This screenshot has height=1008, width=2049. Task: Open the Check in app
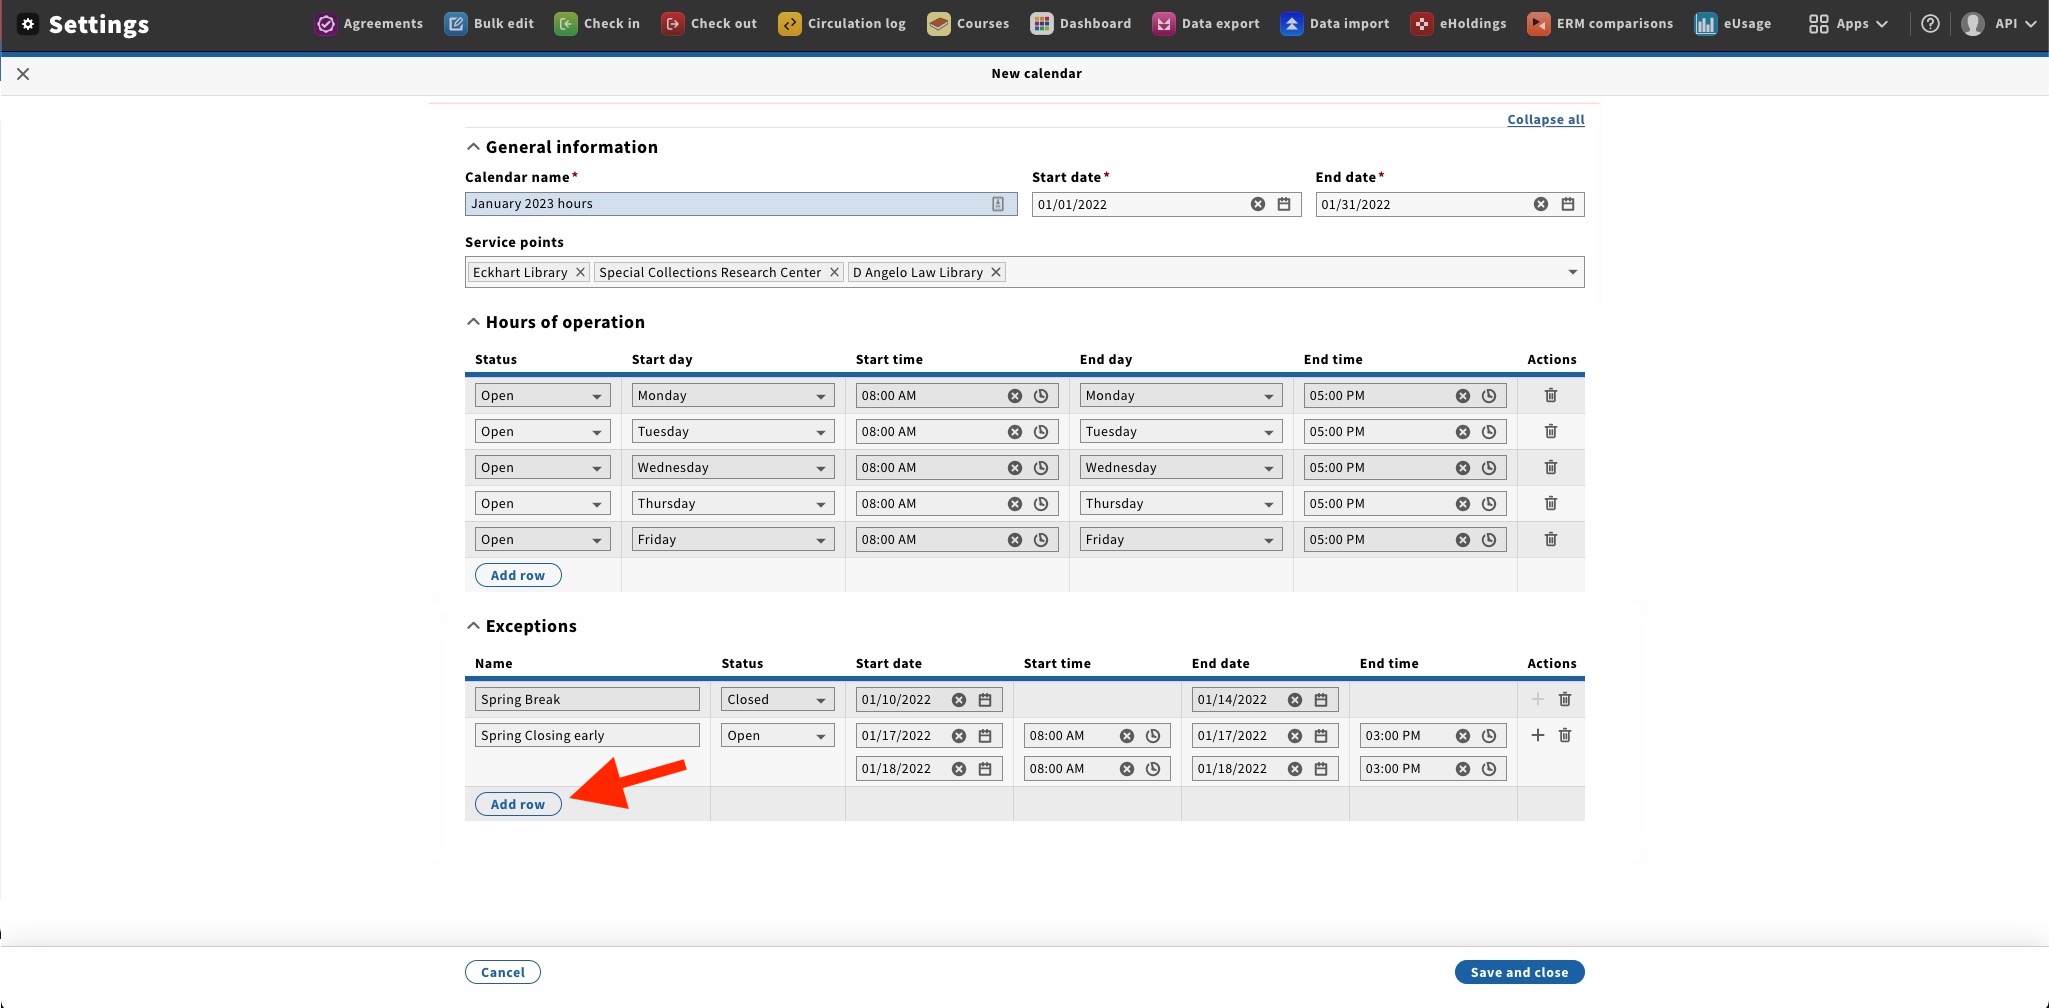click(x=597, y=24)
